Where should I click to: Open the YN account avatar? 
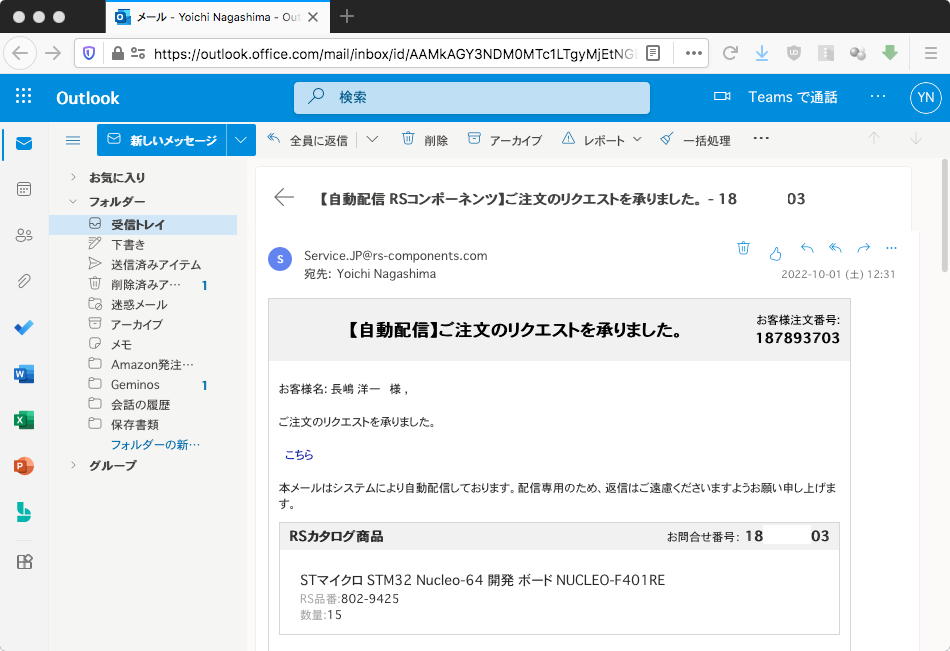(925, 97)
